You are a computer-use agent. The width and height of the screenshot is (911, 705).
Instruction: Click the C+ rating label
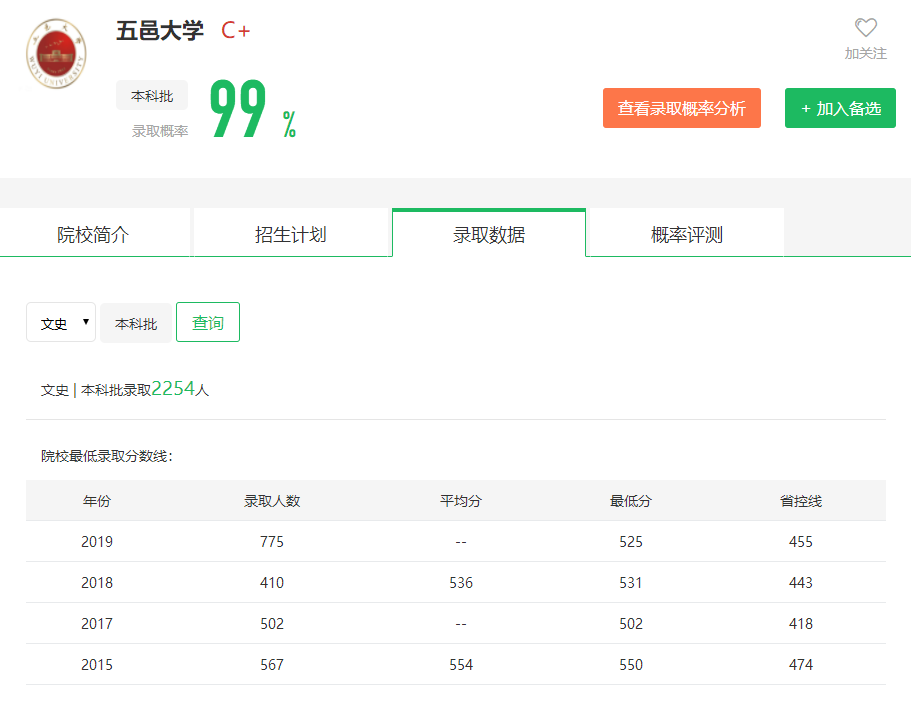pos(235,30)
